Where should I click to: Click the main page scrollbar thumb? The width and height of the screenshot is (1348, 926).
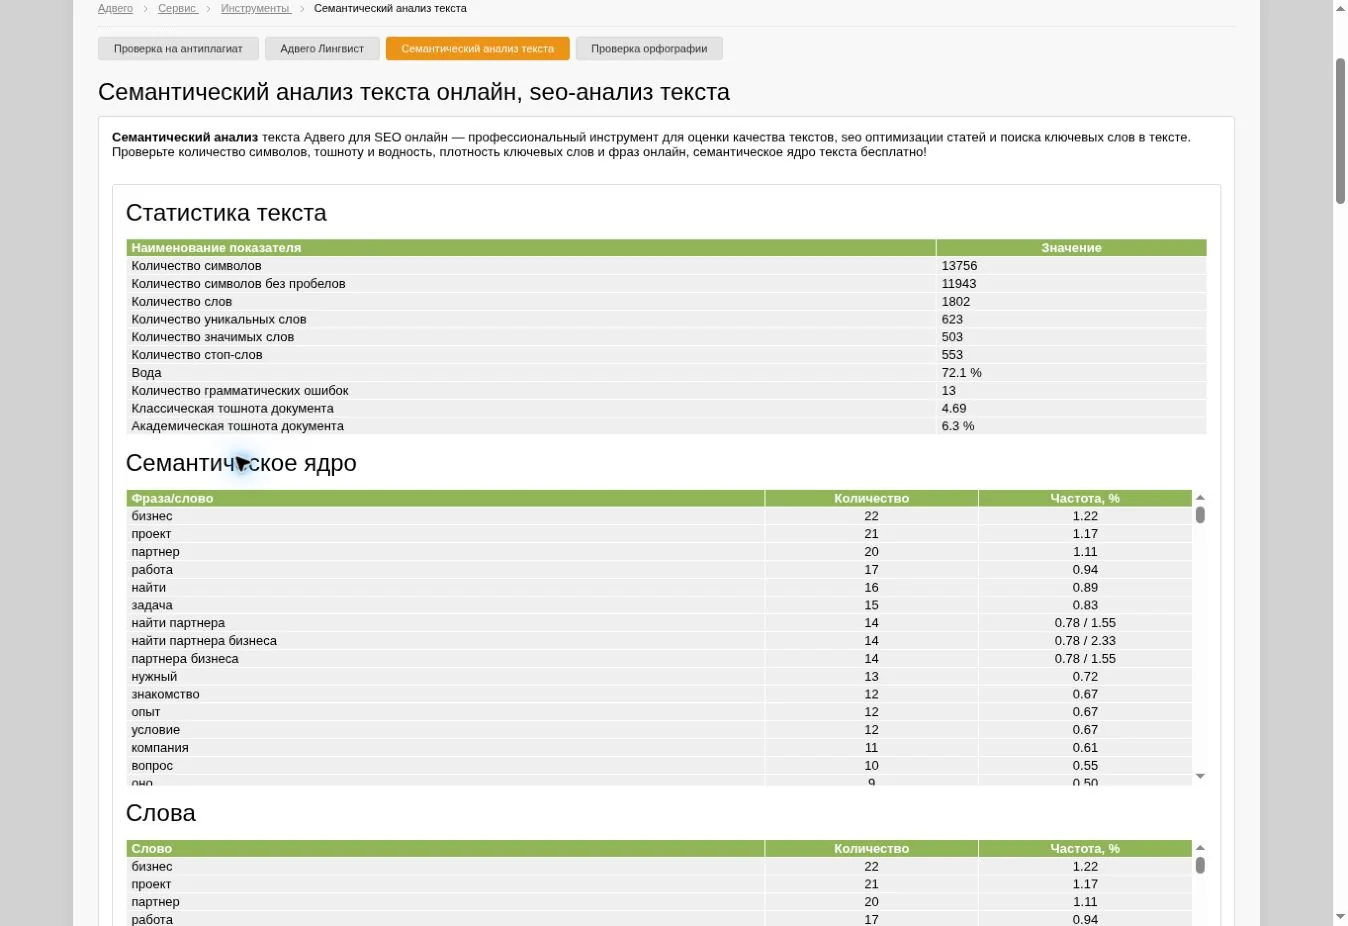[1340, 130]
